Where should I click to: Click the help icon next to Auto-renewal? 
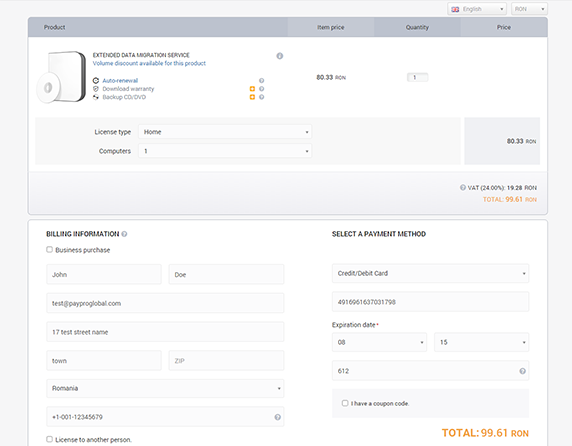[262, 81]
